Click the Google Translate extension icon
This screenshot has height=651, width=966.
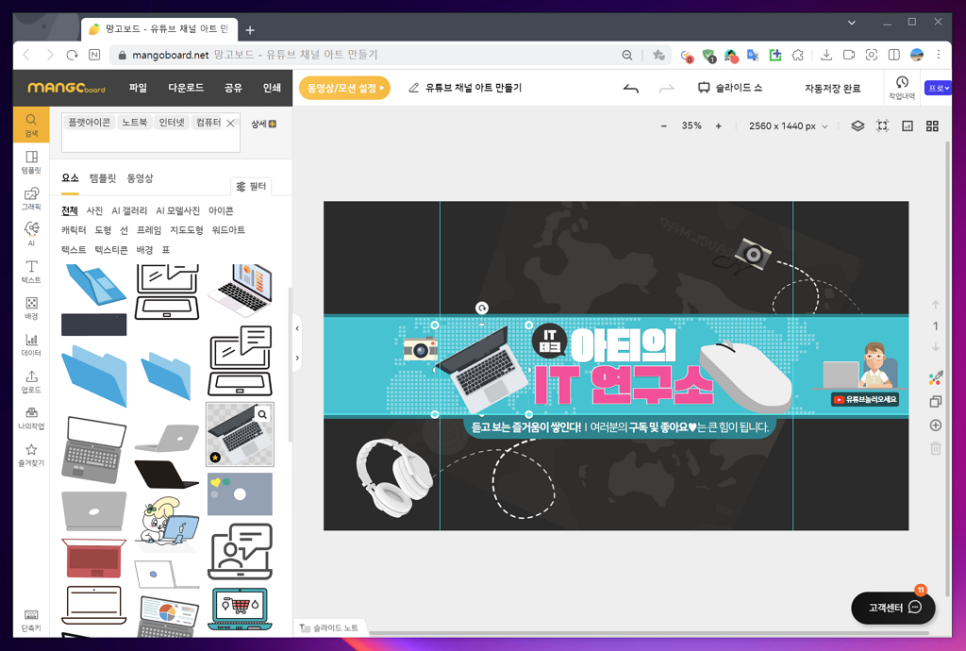753,55
